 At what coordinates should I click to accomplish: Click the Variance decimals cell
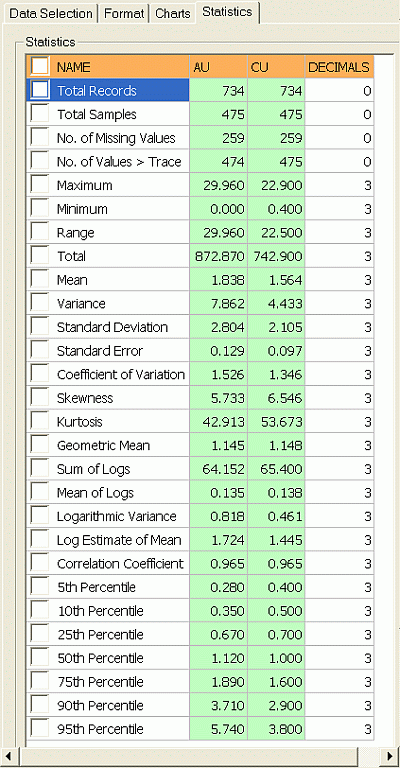click(339, 304)
